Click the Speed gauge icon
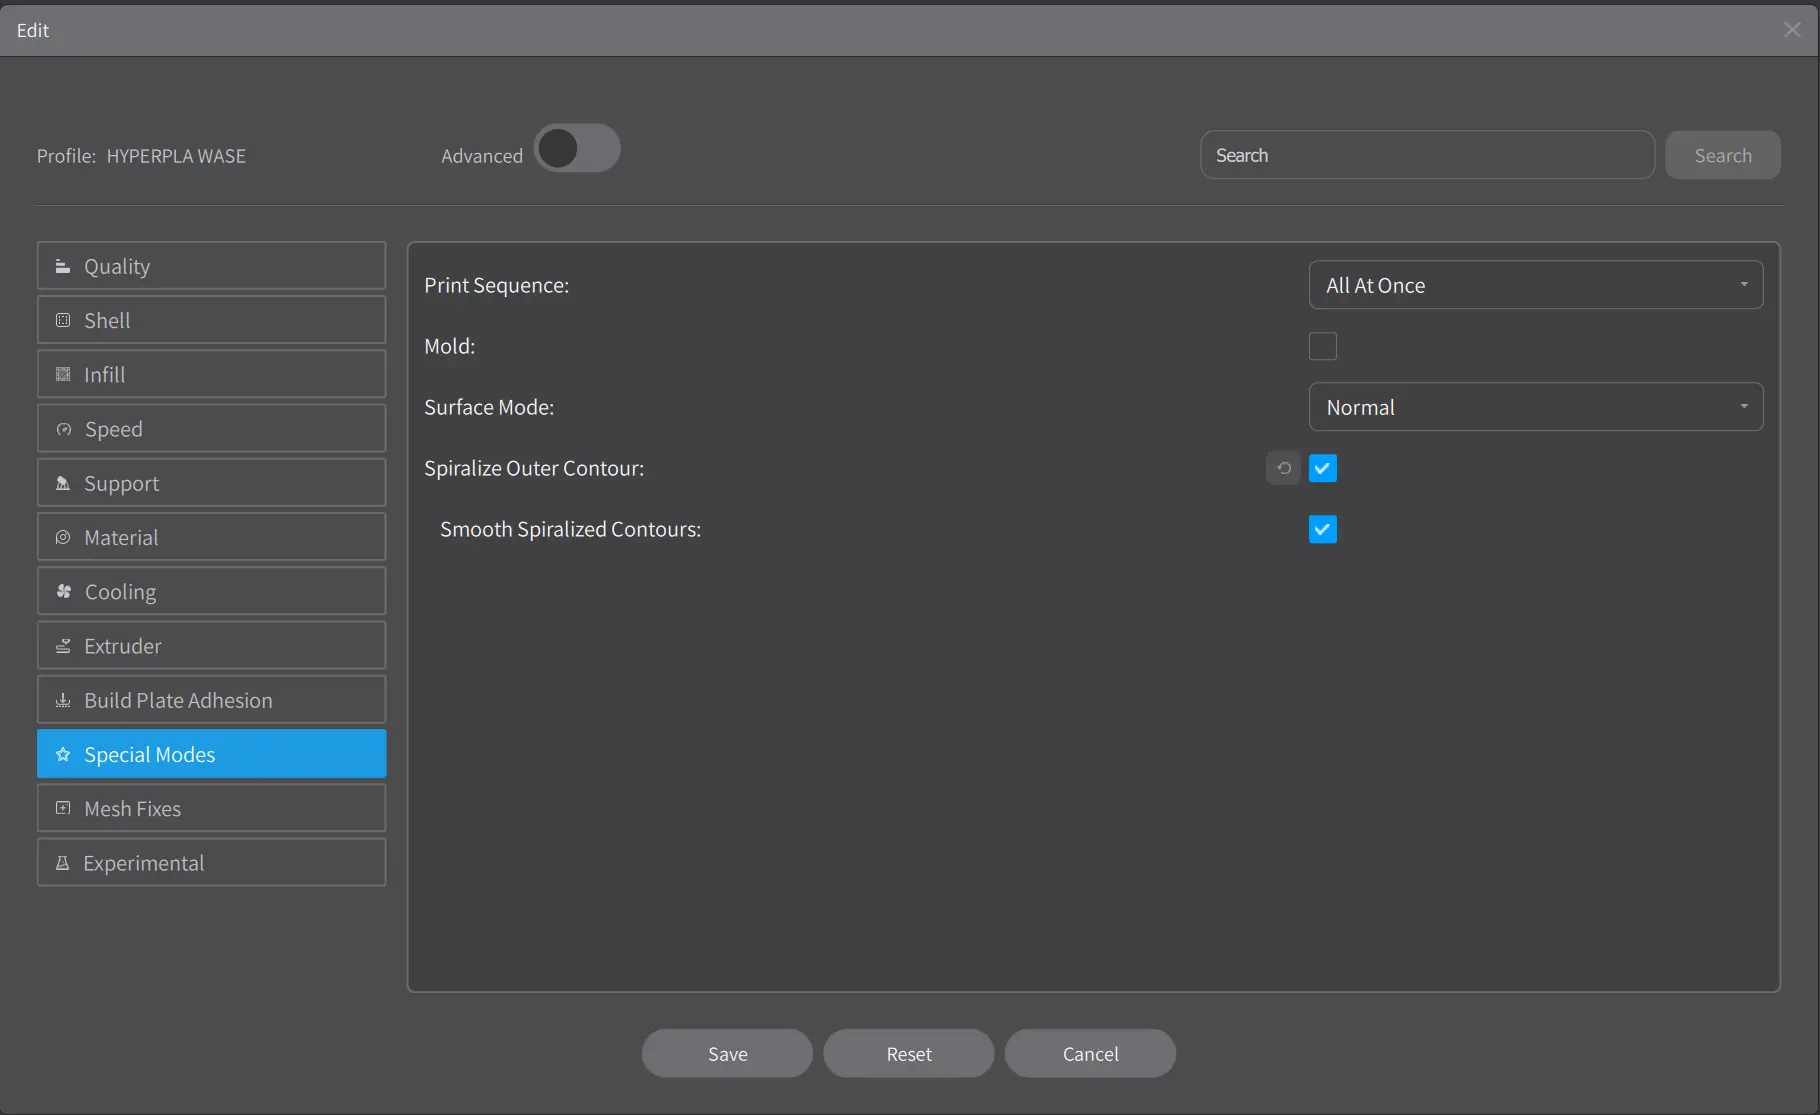Screen dimensions: 1820x1115 pos(63,429)
